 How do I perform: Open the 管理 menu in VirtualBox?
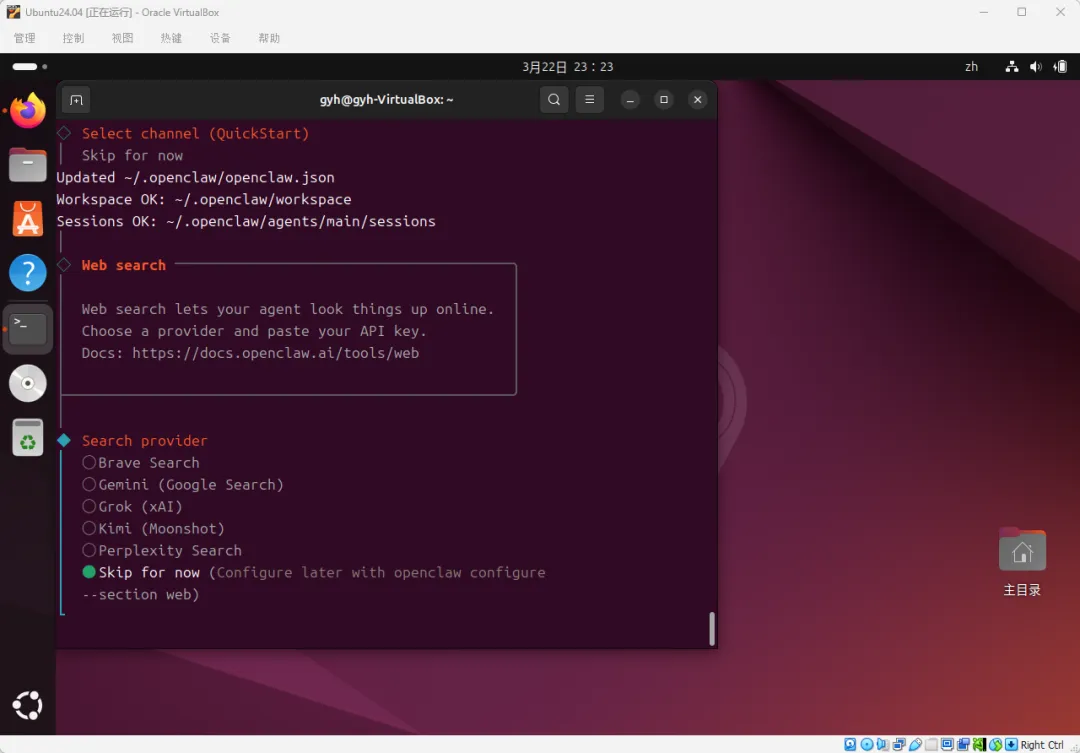tap(25, 38)
